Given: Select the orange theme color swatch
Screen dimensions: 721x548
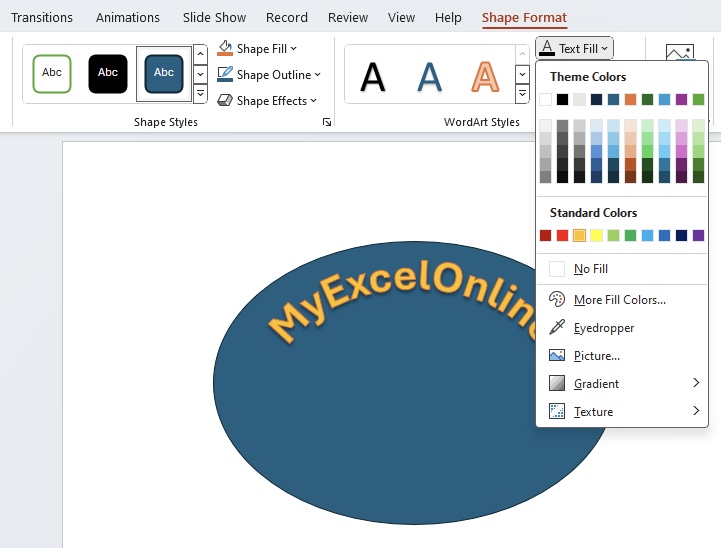Looking at the screenshot, I should click(x=630, y=99).
